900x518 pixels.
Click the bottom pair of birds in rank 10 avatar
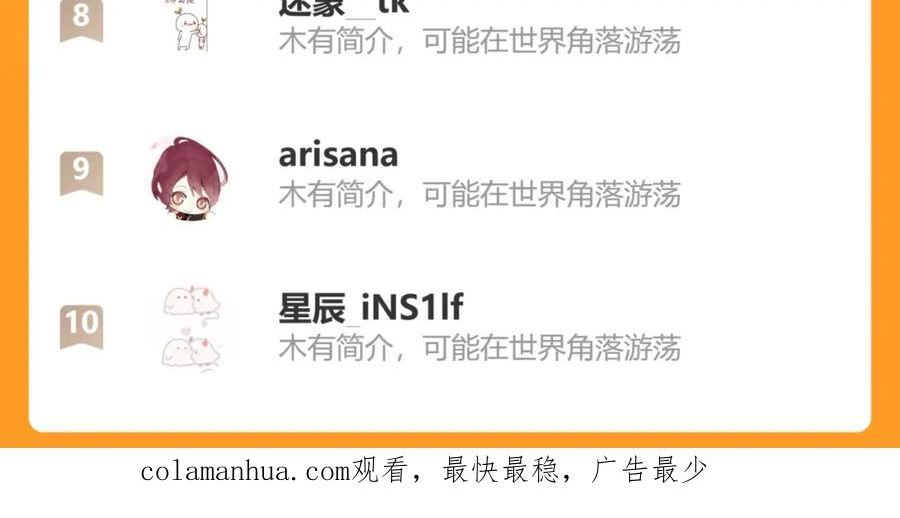pyautogui.click(x=191, y=351)
